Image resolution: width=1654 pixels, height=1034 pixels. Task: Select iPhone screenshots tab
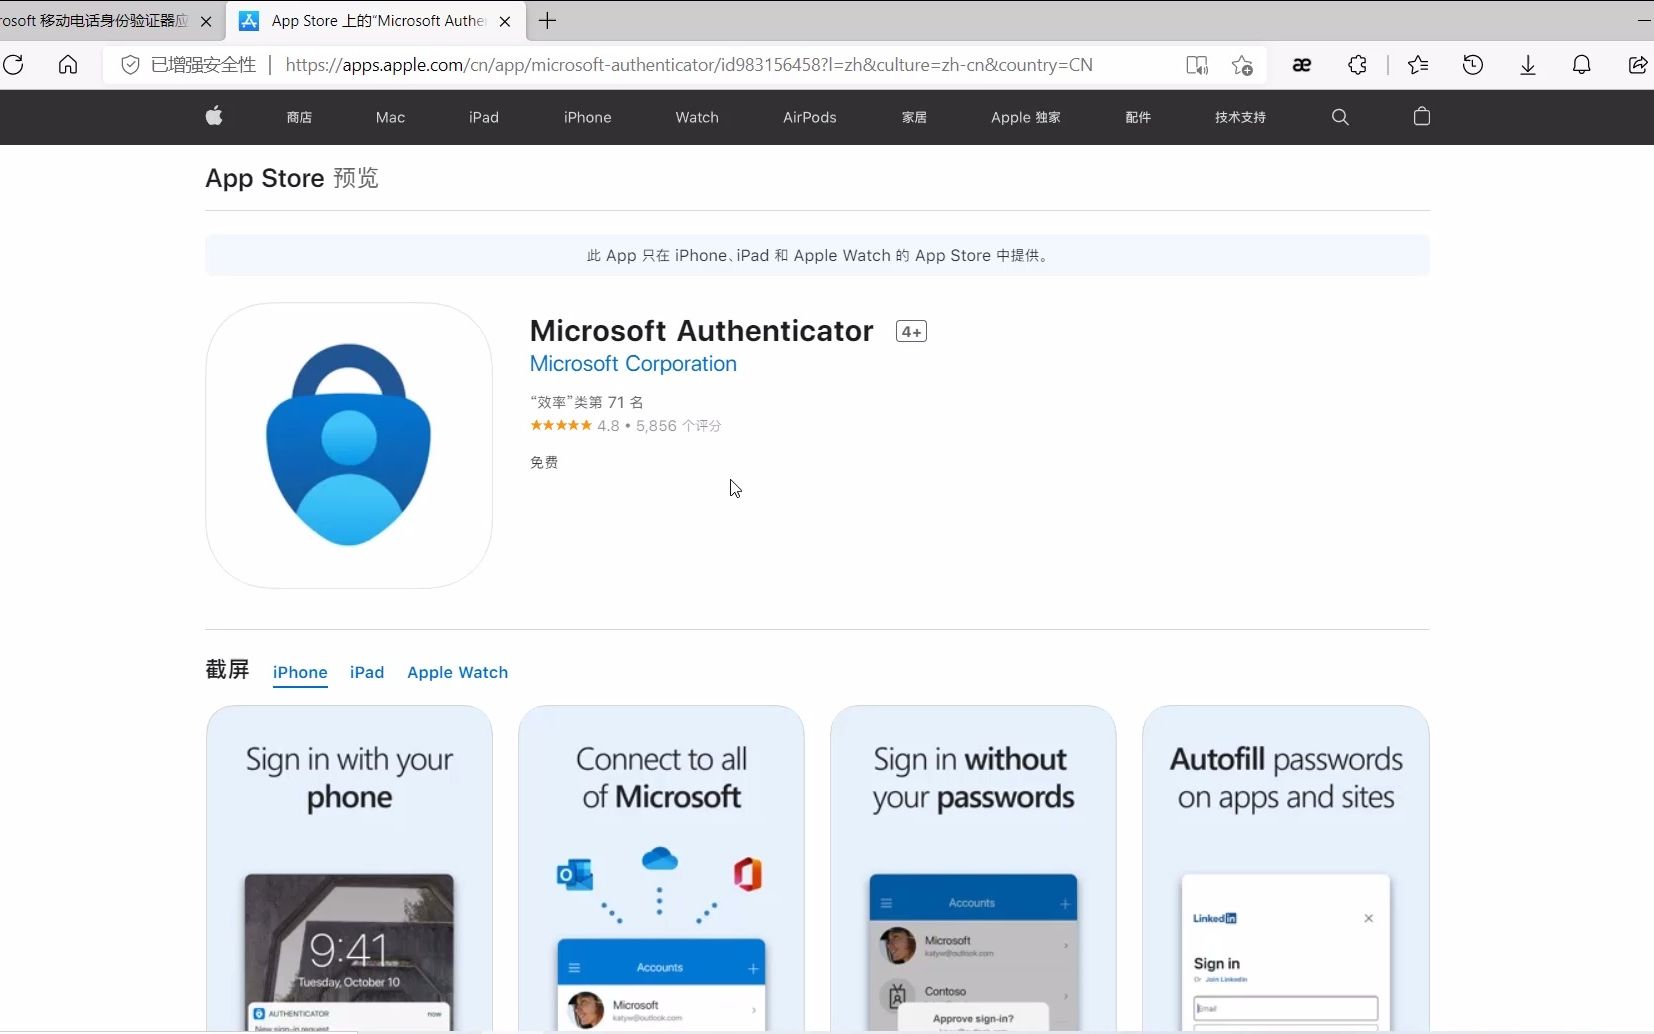pyautogui.click(x=300, y=672)
